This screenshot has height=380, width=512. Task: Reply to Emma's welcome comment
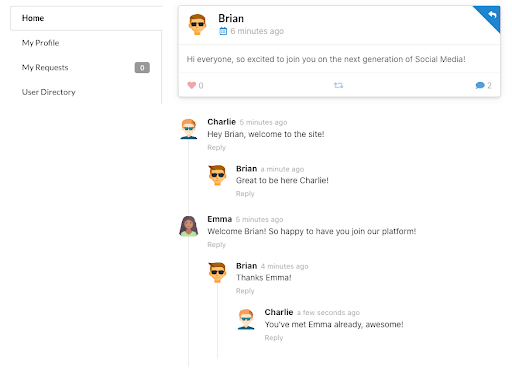(x=216, y=245)
